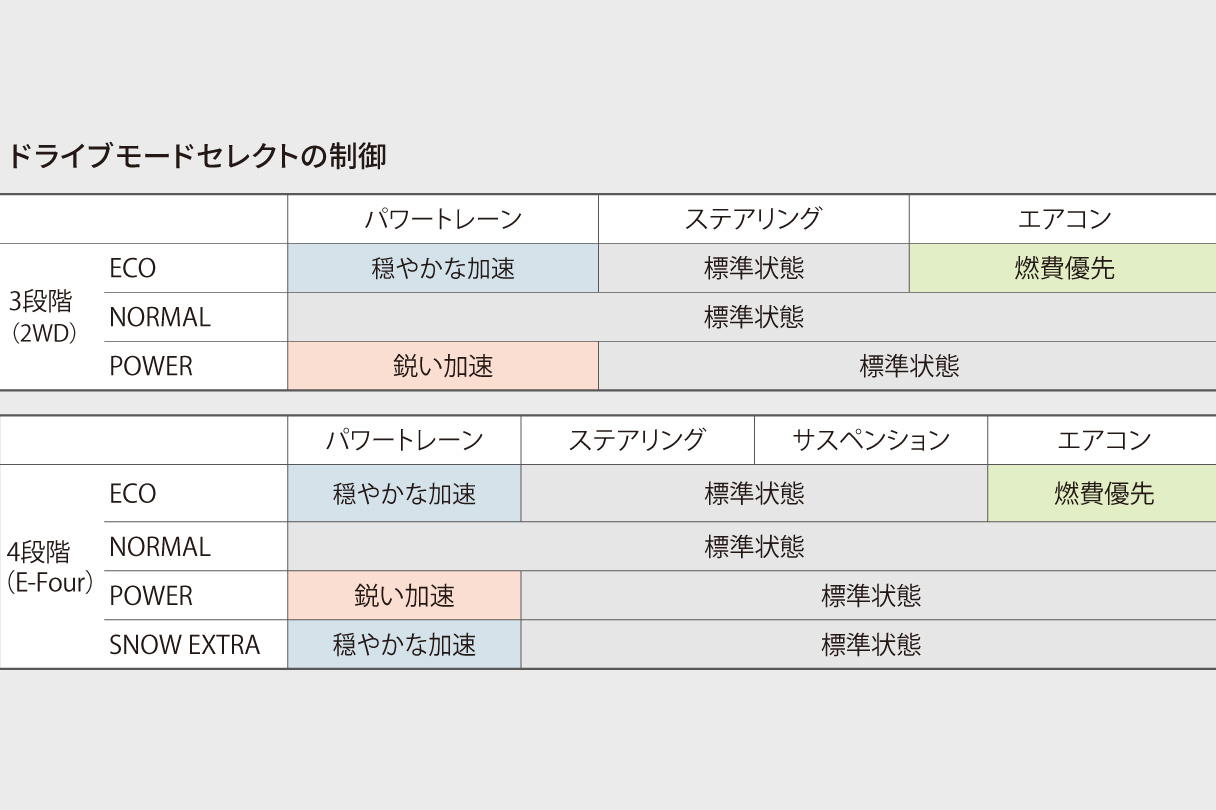Click the pink 鋭い加速 cell in the 2WD table

pos(443,366)
